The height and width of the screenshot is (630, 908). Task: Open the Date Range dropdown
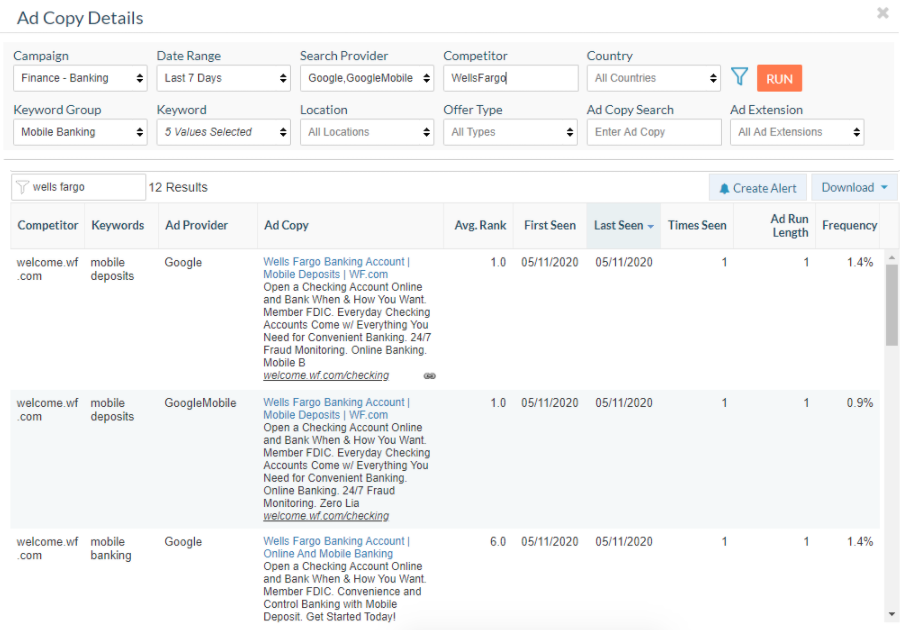(224, 78)
